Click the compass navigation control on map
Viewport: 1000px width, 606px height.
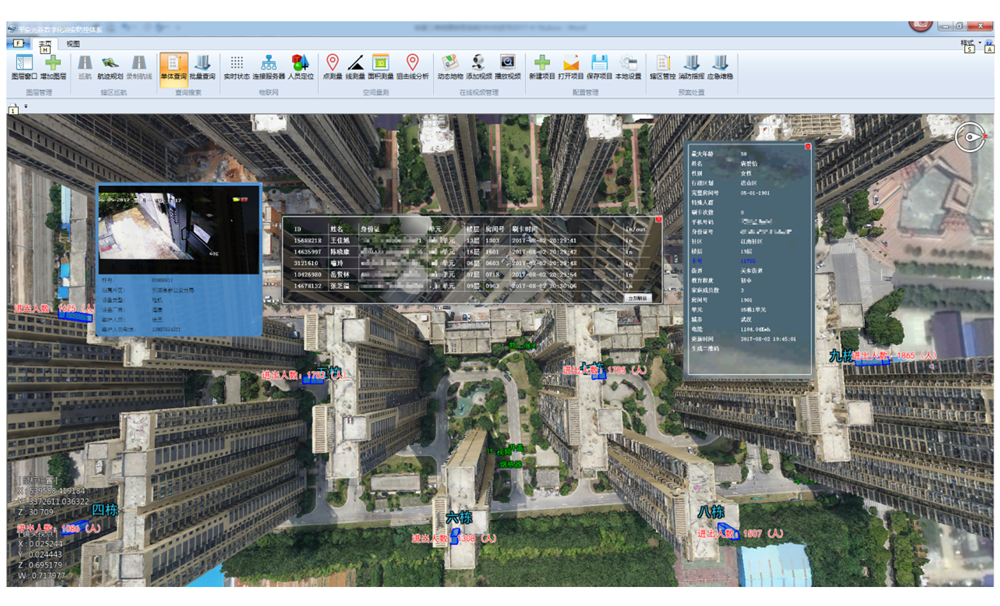[969, 138]
